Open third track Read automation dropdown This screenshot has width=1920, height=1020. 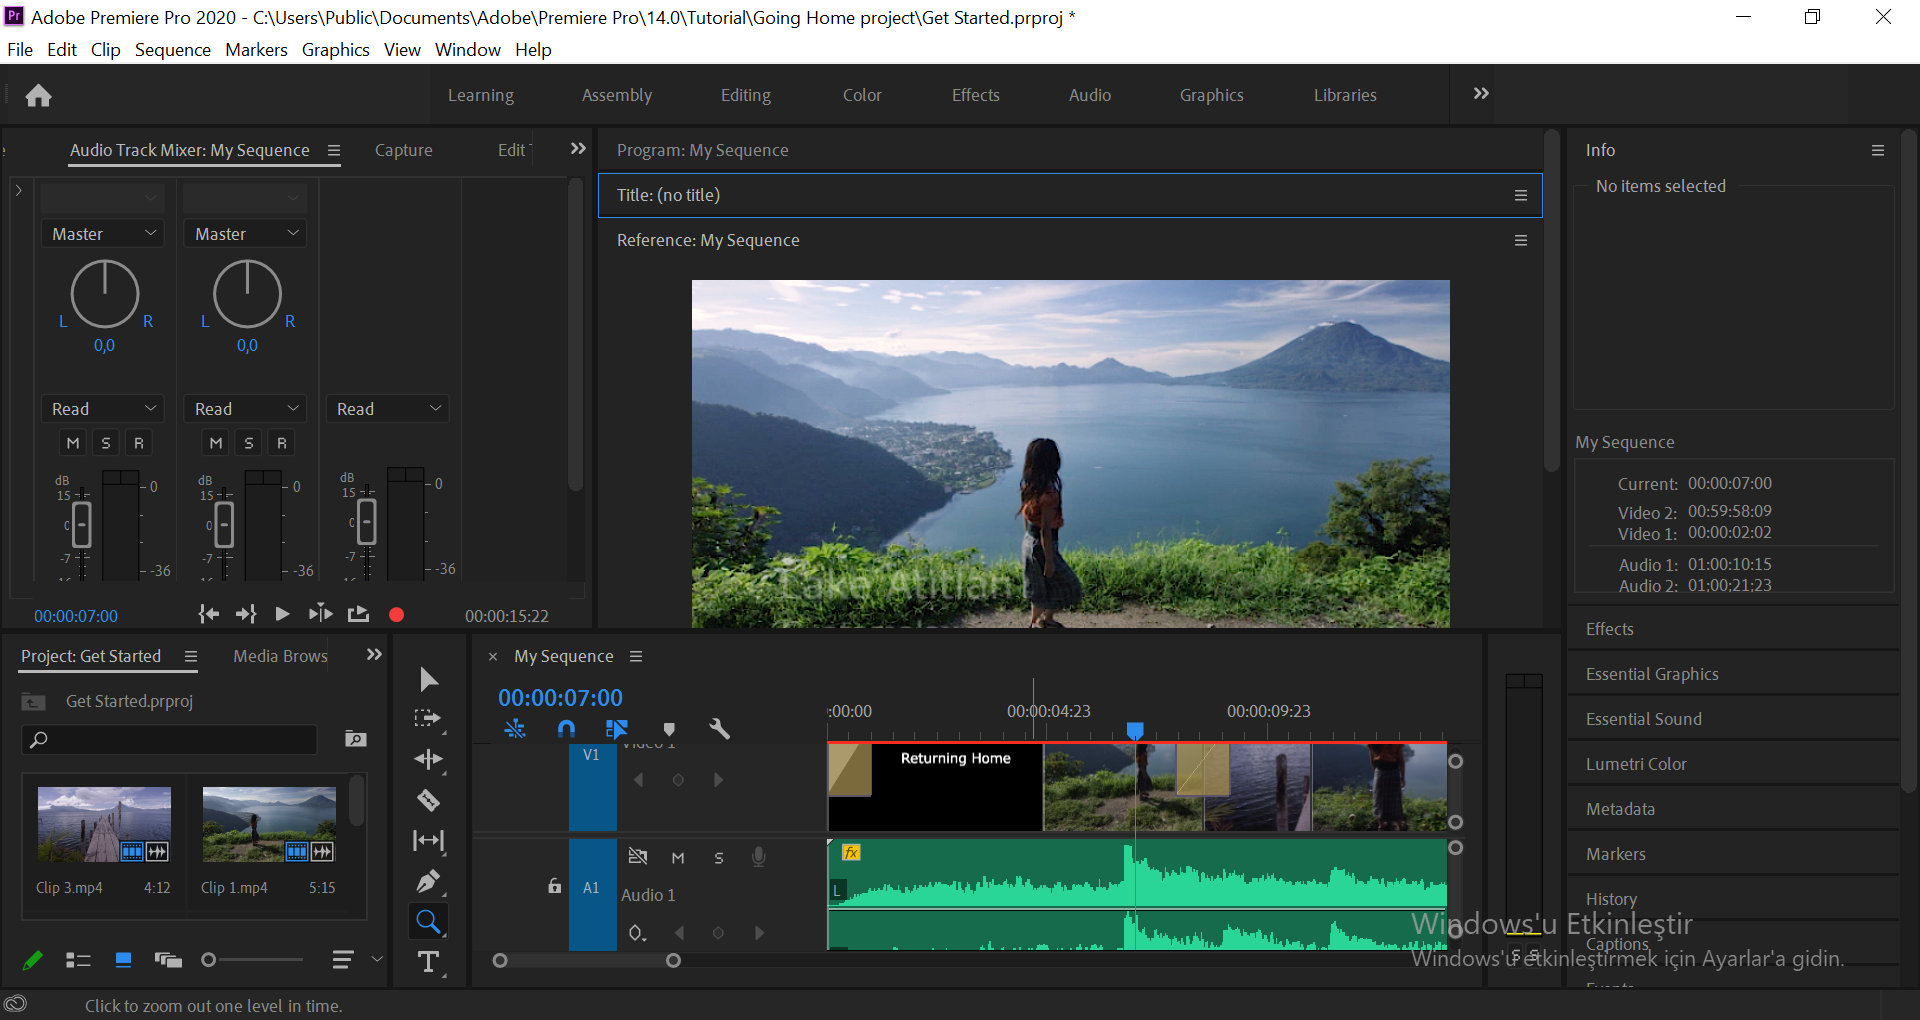(388, 409)
